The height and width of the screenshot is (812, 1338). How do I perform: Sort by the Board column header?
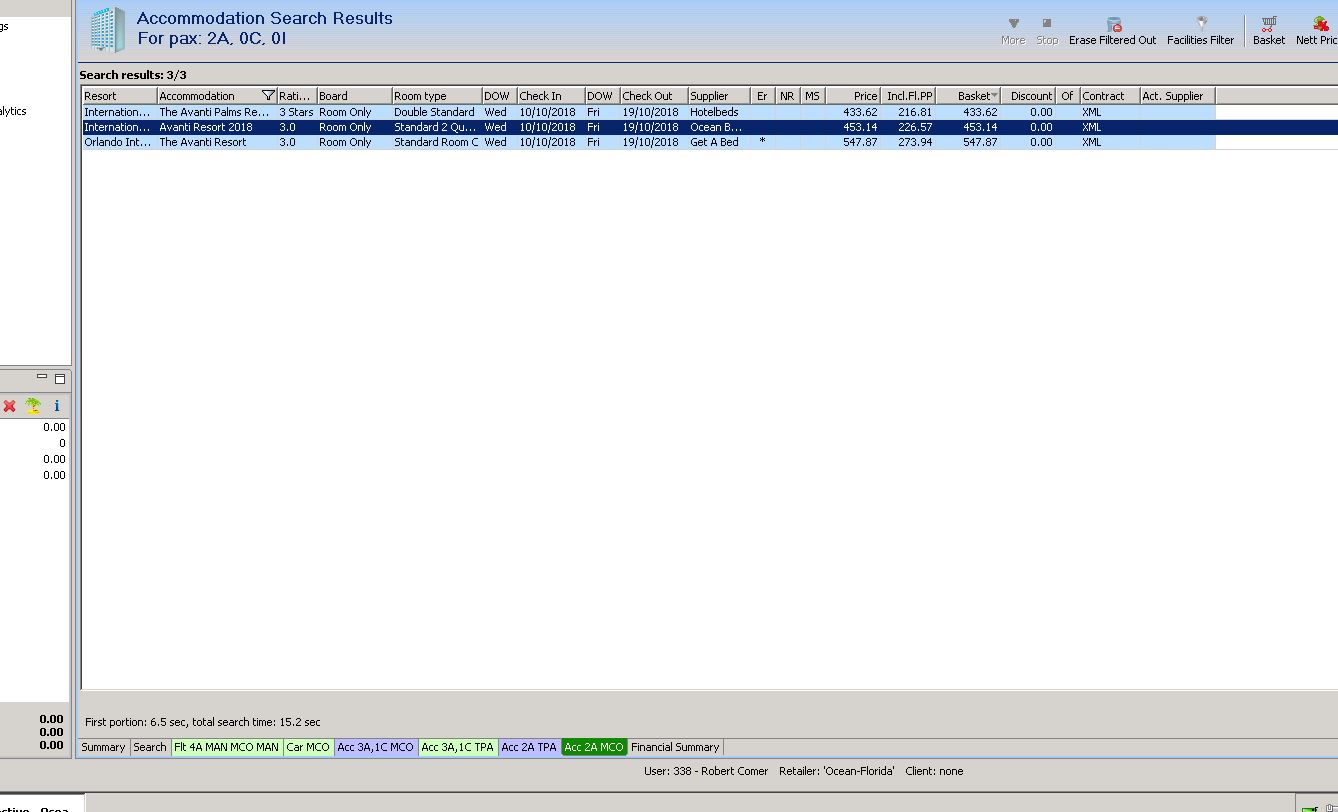pyautogui.click(x=354, y=96)
